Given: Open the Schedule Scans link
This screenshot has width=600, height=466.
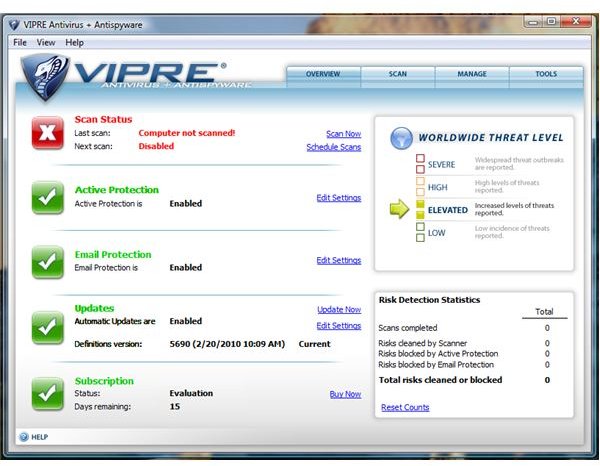Looking at the screenshot, I should click(334, 147).
